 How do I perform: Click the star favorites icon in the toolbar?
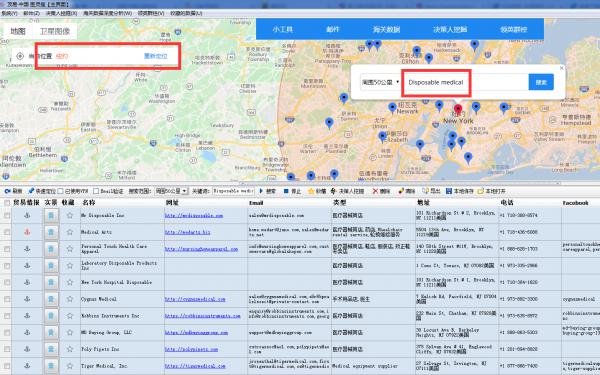311,191
